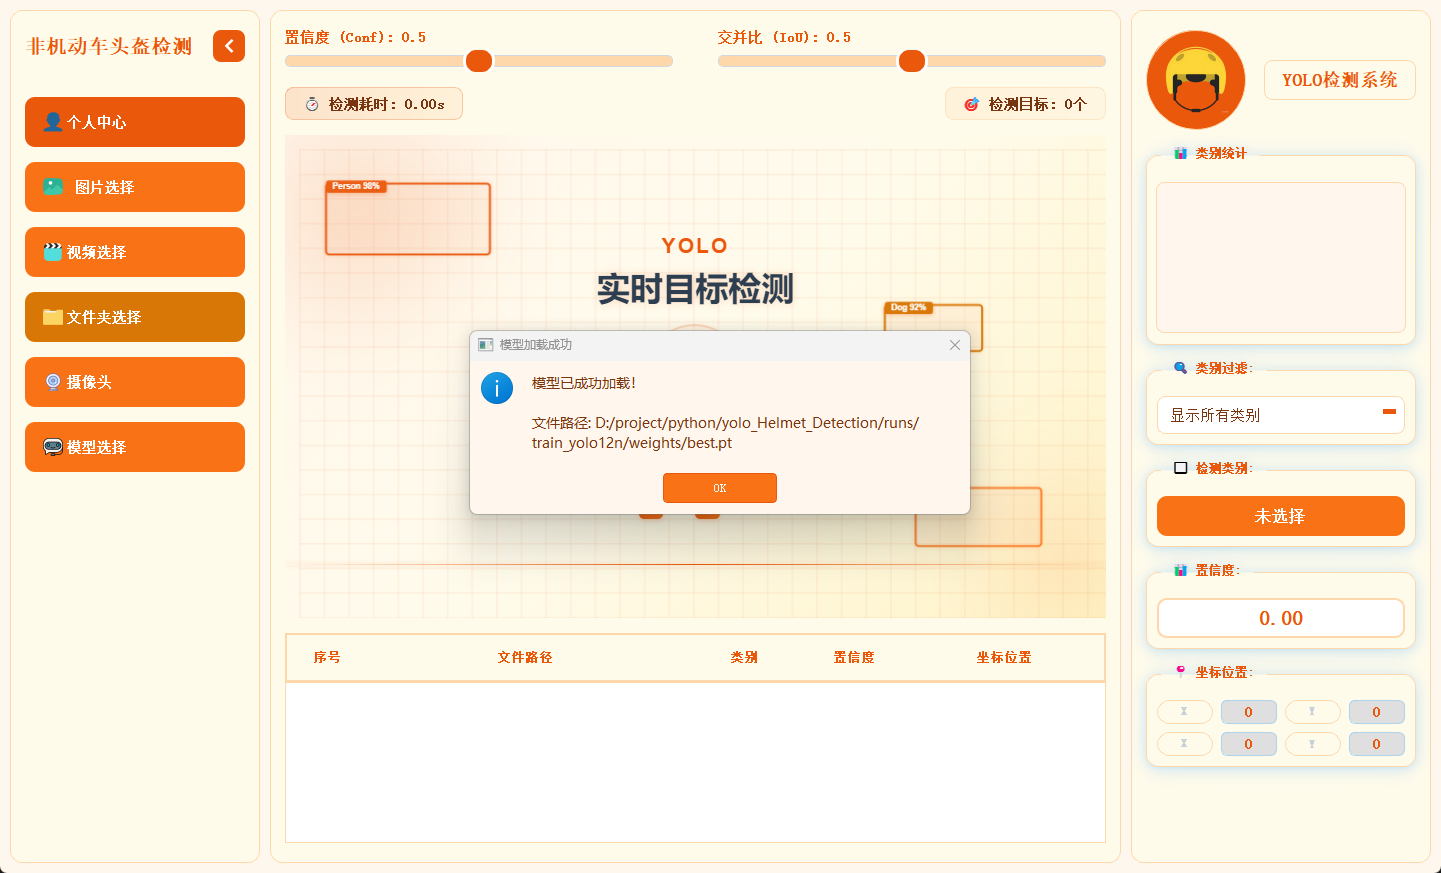Viewport: 1441px width, 873px height.
Task: Collapse the sidebar with the chevron button
Action: 228,46
